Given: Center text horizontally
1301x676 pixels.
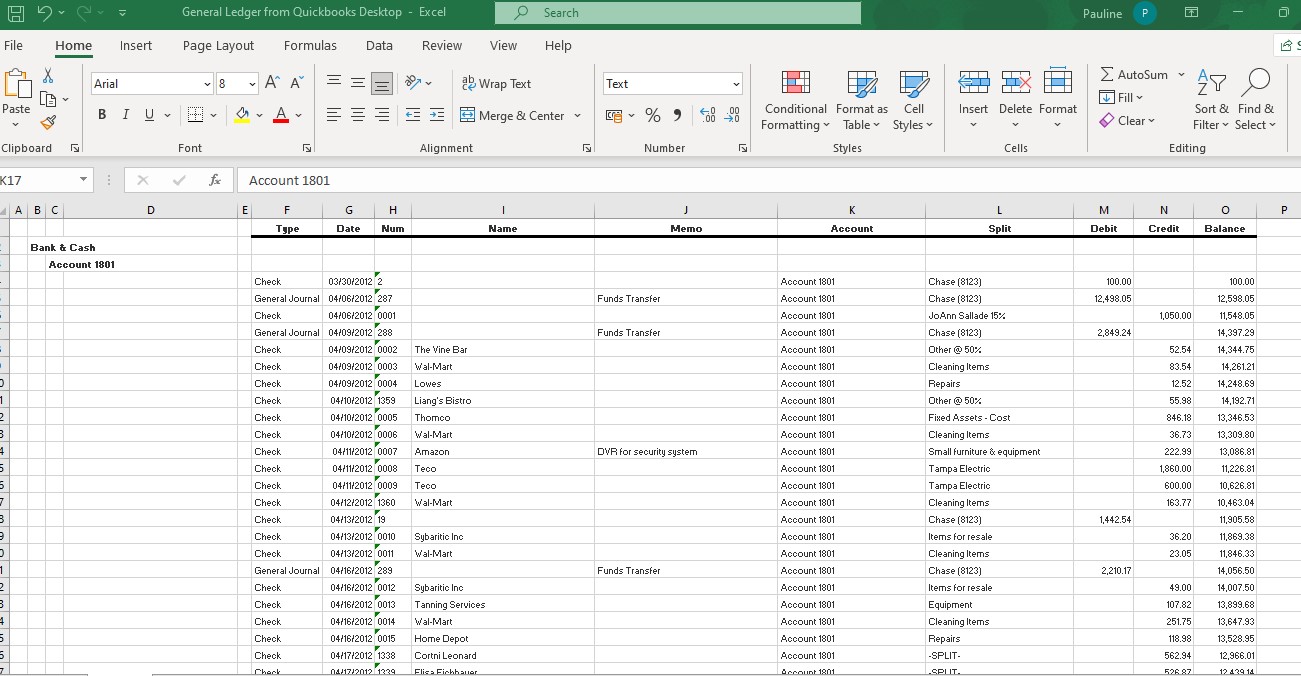Looking at the screenshot, I should [x=358, y=115].
